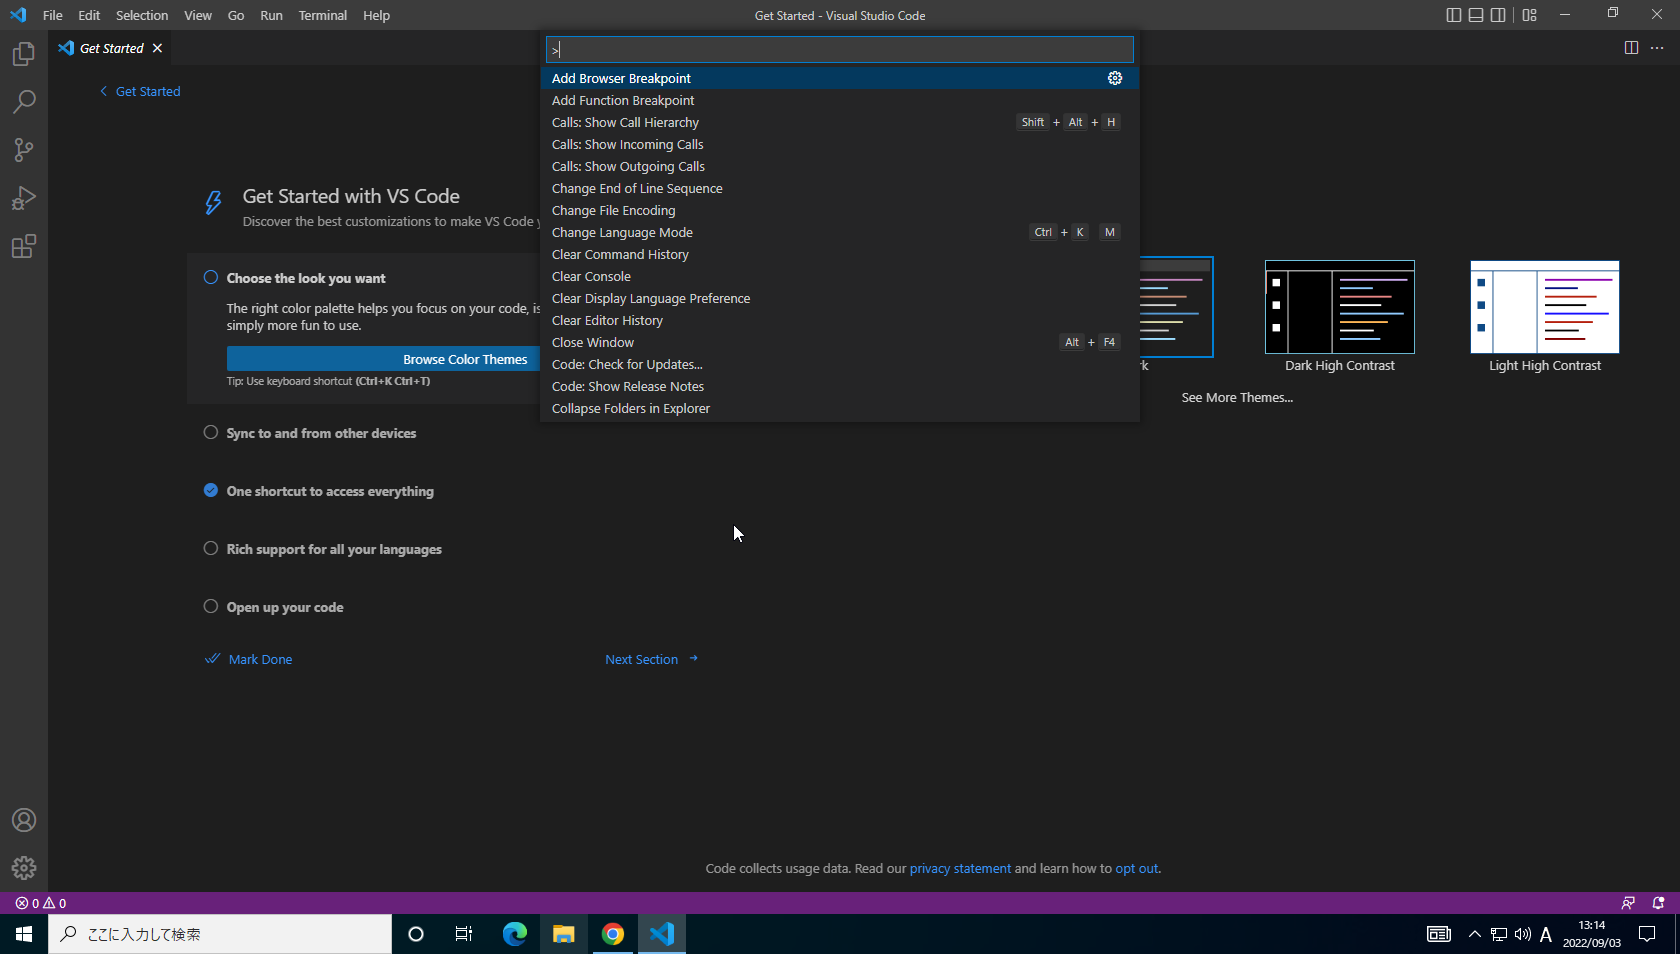This screenshot has height=954, width=1680.
Task: Toggle Secondary Side Bar layout icon
Action: pyautogui.click(x=1498, y=15)
